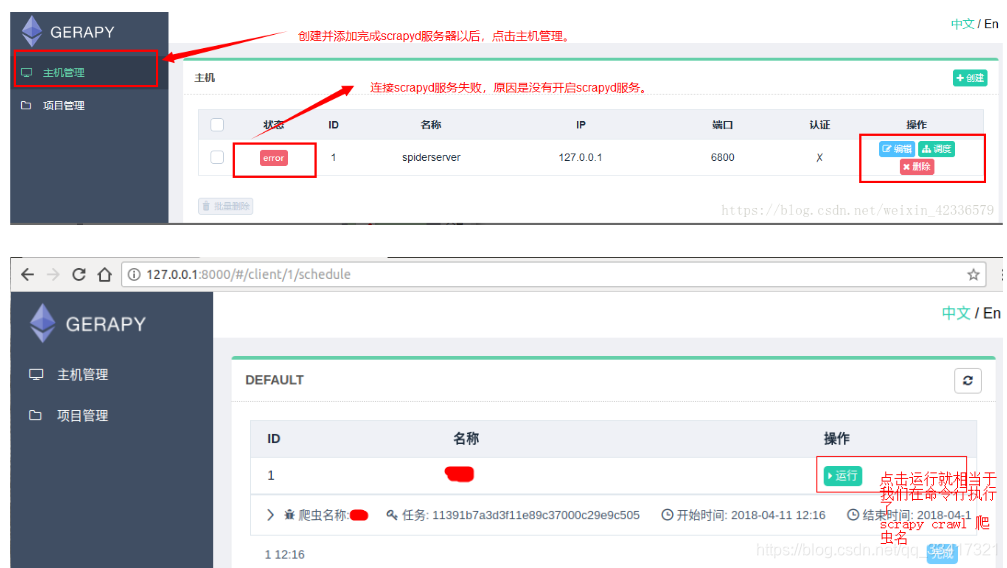This screenshot has width=1007, height=568.
Task: Click the refresh icon in DEFAULT panel
Action: [968, 380]
